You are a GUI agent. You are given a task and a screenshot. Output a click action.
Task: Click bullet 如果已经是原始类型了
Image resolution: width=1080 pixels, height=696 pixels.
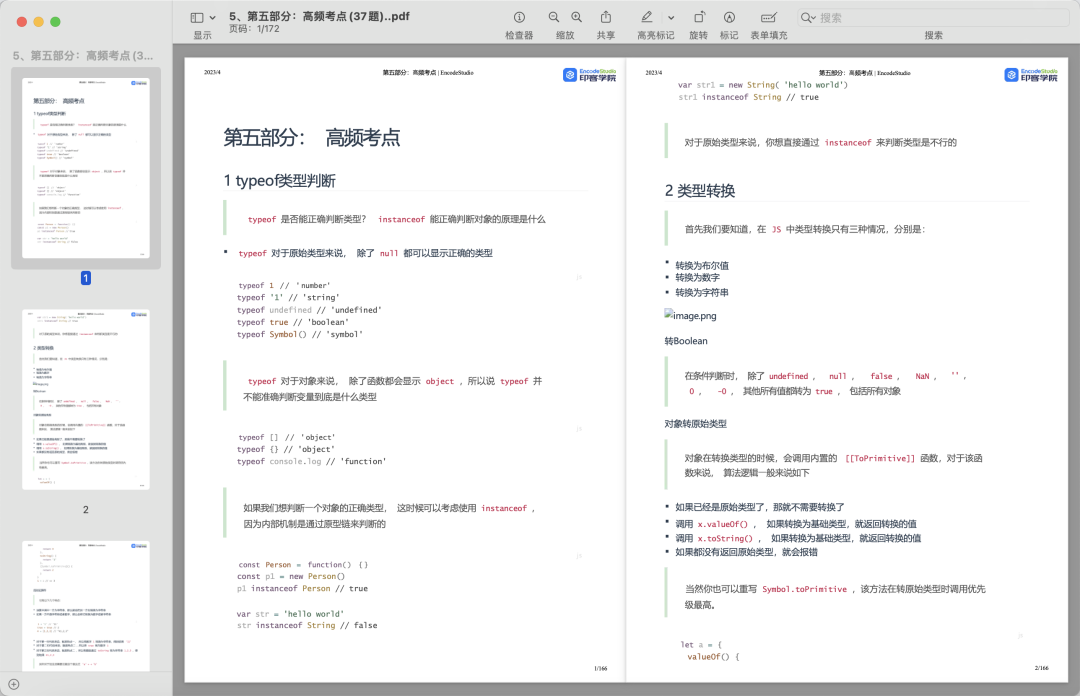tap(759, 507)
